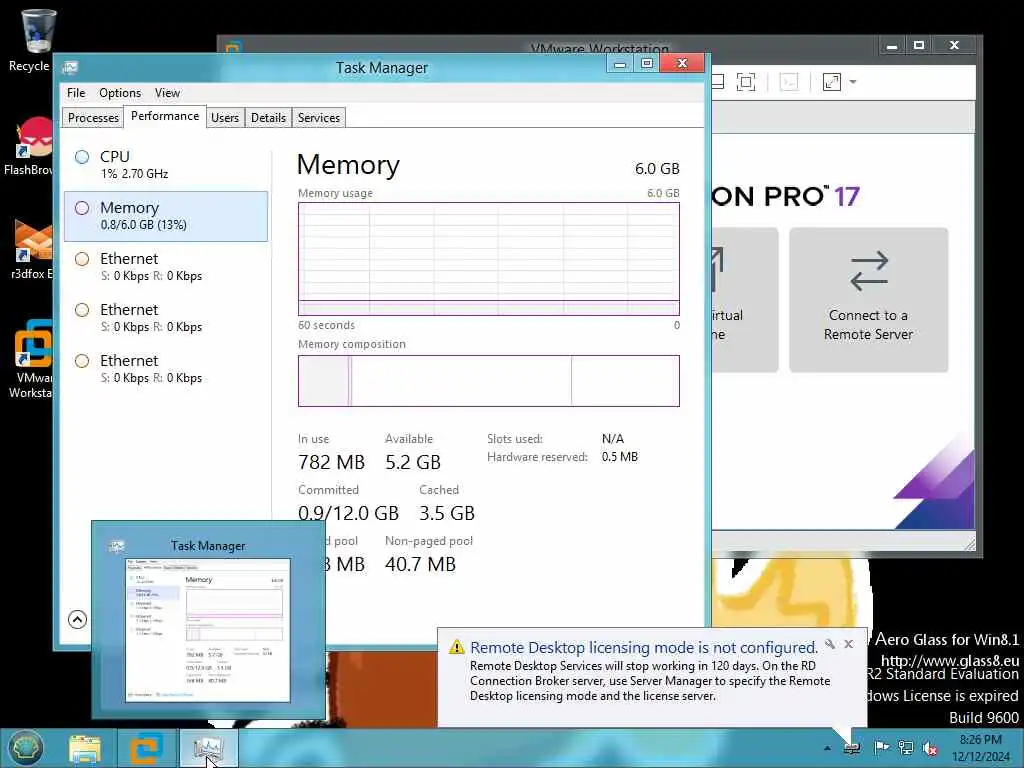
Task: Click the VMware stretch guest icon
Action: [x=831, y=82]
